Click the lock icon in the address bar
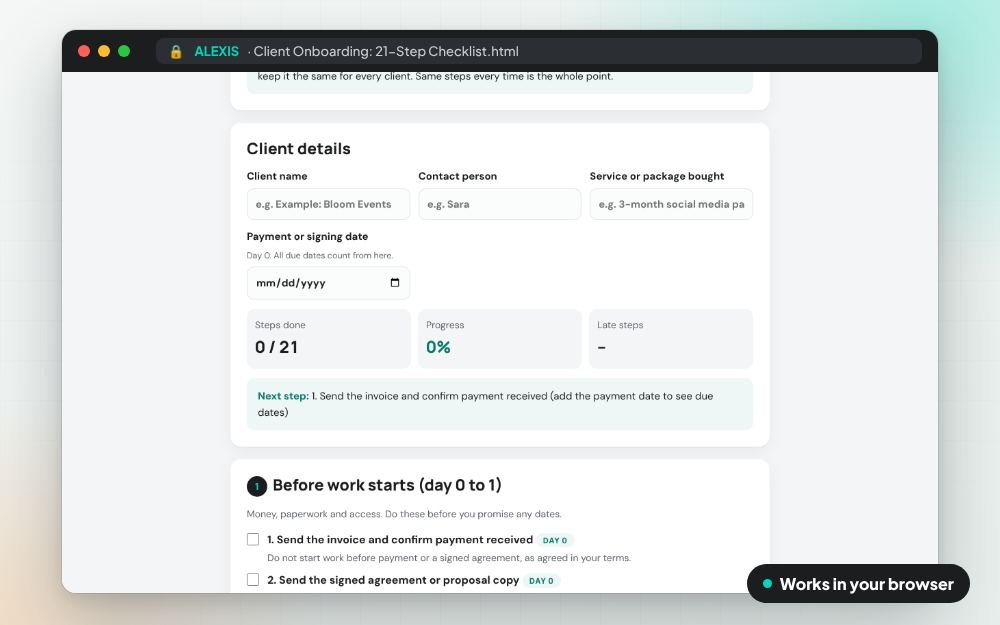The height and width of the screenshot is (625, 1000). tap(176, 52)
